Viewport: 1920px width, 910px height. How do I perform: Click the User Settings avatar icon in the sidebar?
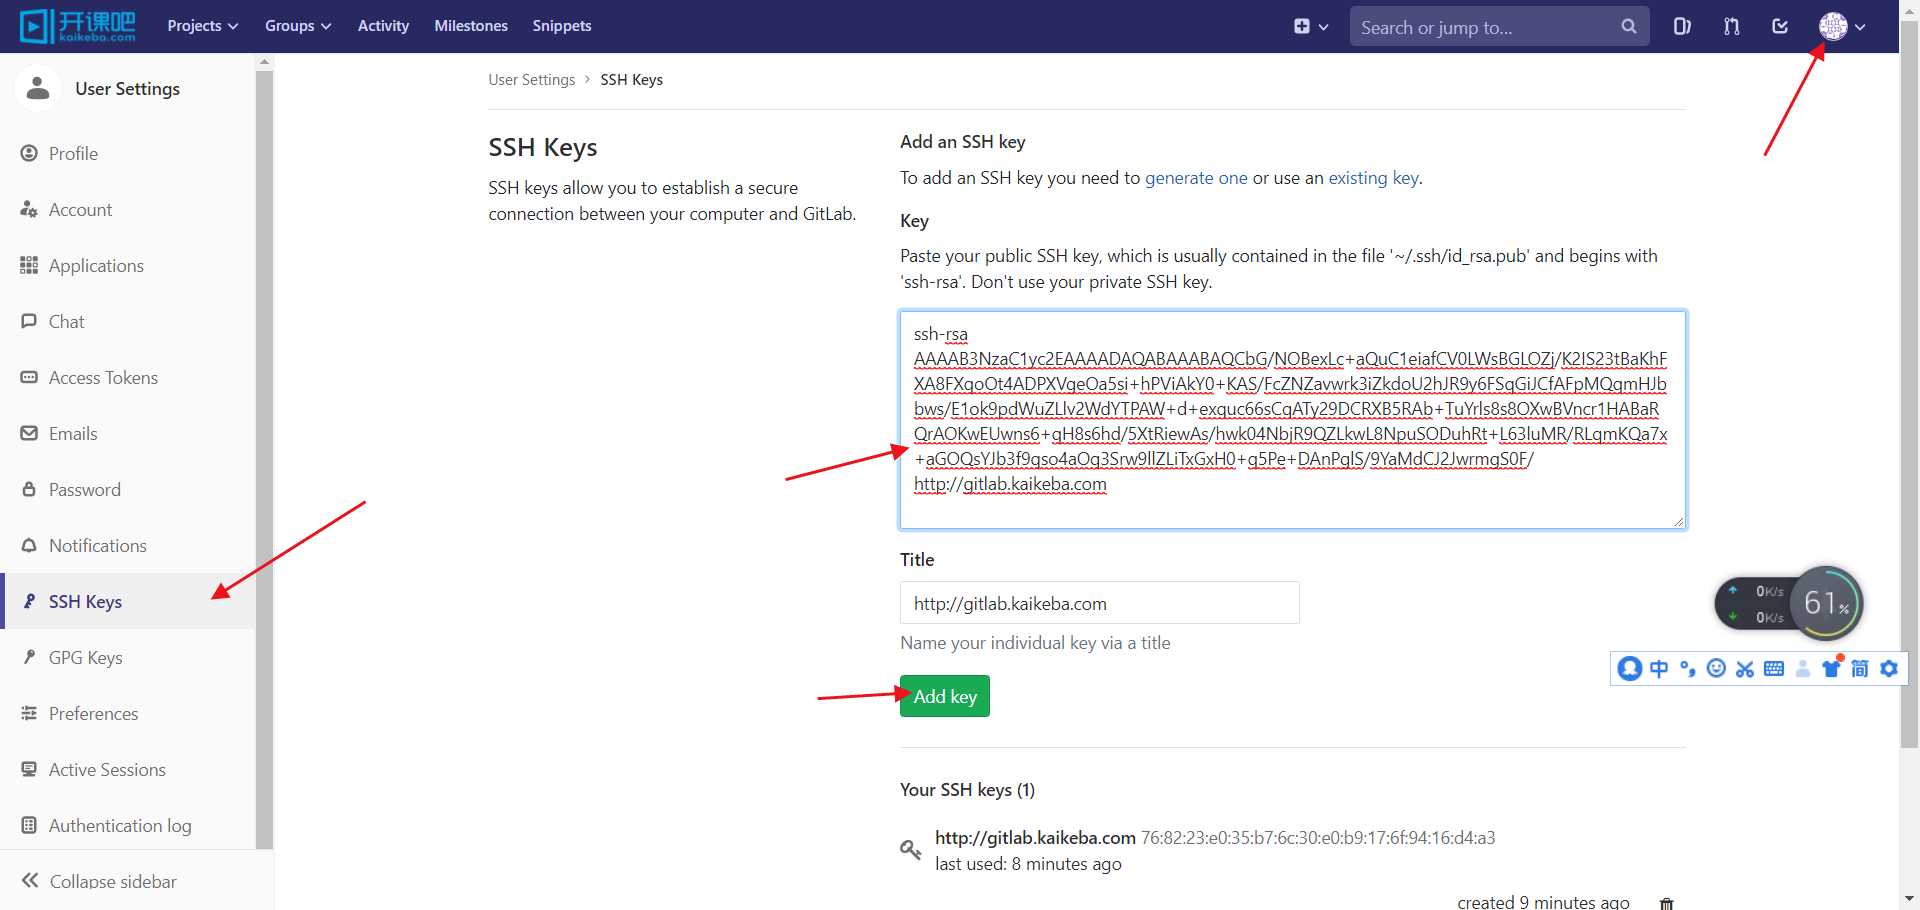[38, 88]
